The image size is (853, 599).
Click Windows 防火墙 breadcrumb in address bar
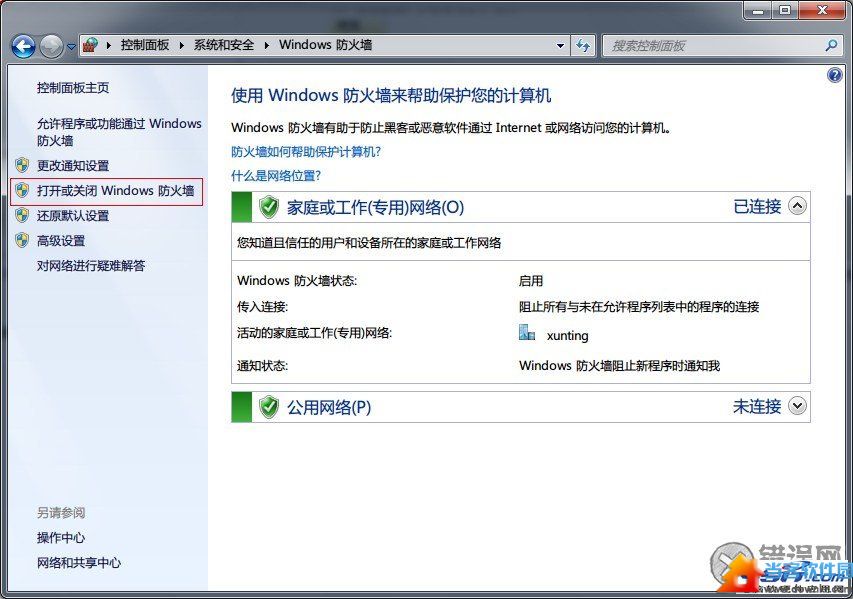pyautogui.click(x=325, y=45)
